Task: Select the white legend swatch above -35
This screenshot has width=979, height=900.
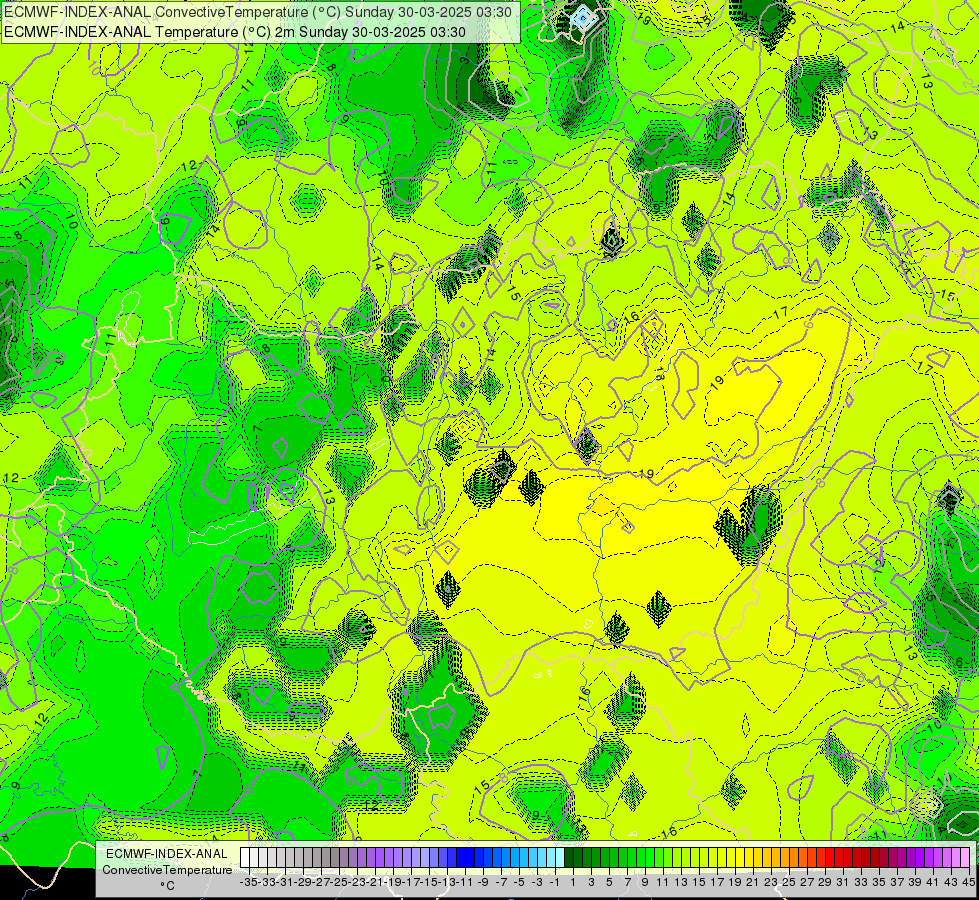Action: tap(245, 857)
